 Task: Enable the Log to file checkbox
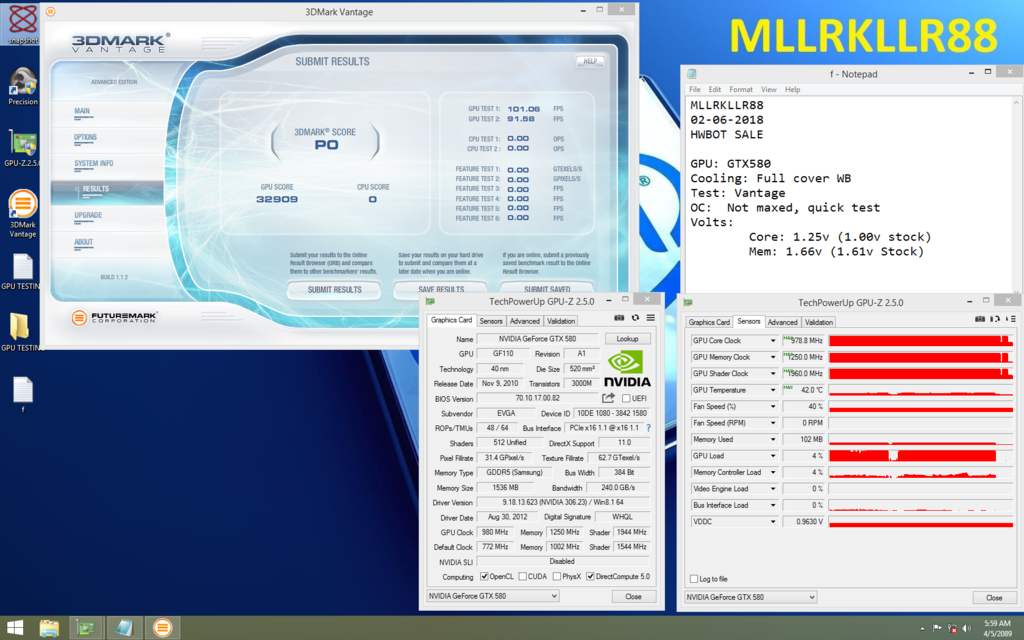click(694, 579)
